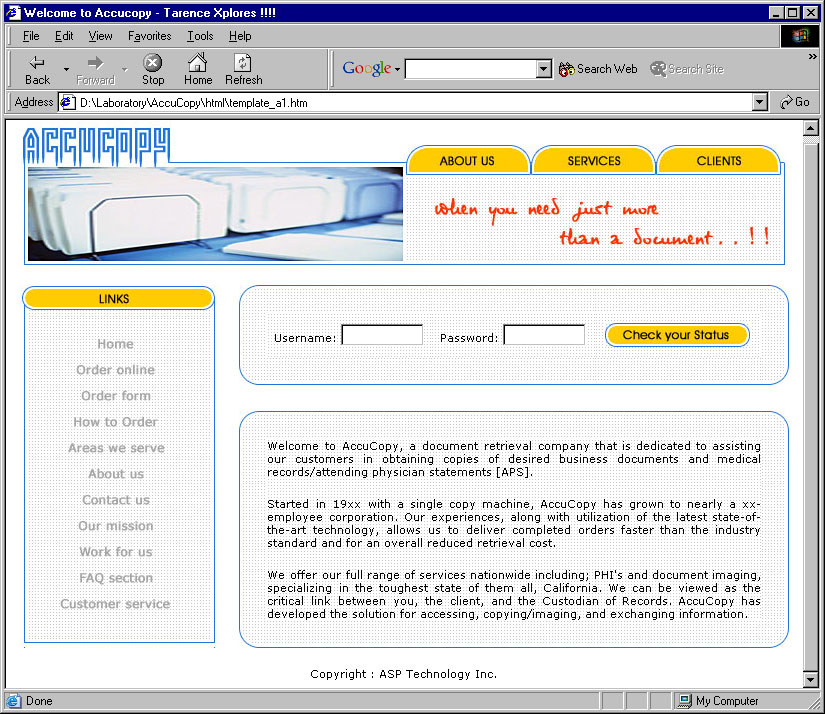Click the copier banner image
The height and width of the screenshot is (714, 825).
(x=215, y=214)
